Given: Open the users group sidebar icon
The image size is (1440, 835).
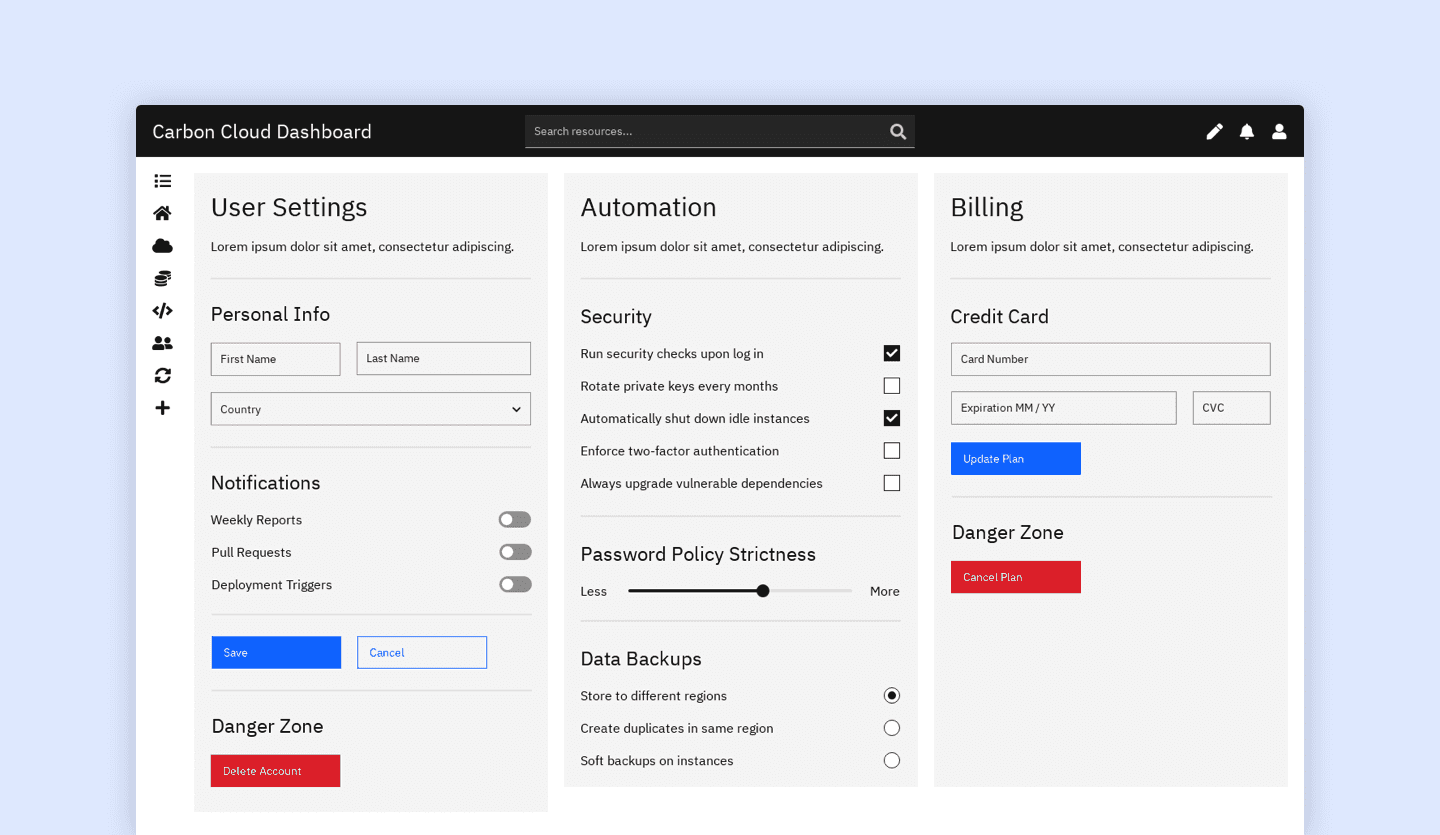Looking at the screenshot, I should [x=162, y=343].
